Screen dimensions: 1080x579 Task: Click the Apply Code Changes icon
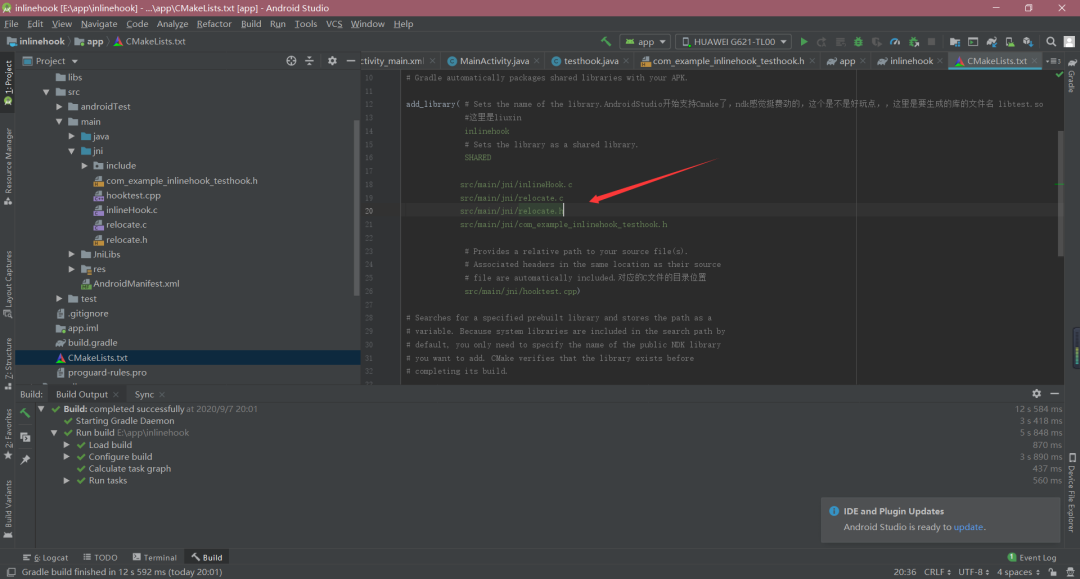tap(840, 42)
